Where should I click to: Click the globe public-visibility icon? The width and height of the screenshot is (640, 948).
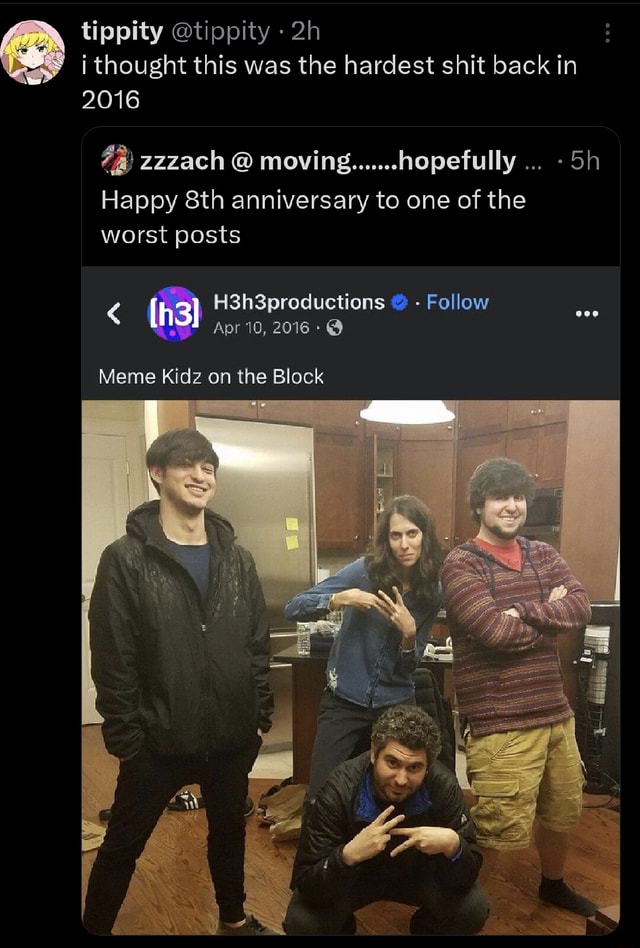coord(335,327)
